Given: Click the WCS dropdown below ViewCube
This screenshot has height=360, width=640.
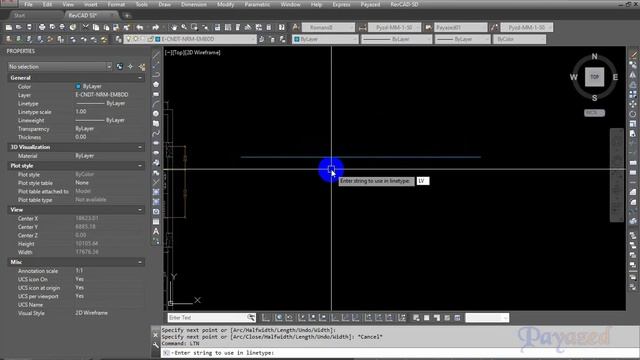Looking at the screenshot, I should [594, 113].
